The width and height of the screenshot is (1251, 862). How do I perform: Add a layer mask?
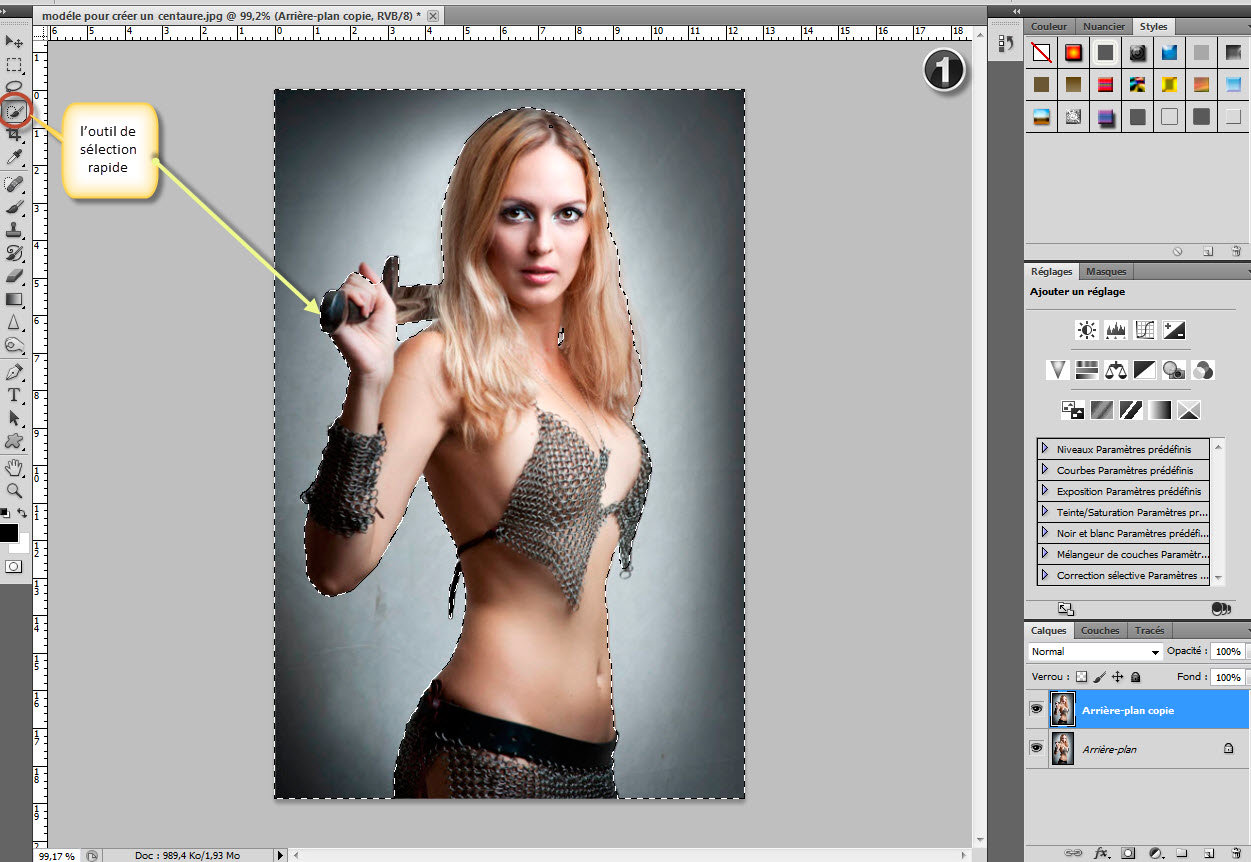point(1128,854)
